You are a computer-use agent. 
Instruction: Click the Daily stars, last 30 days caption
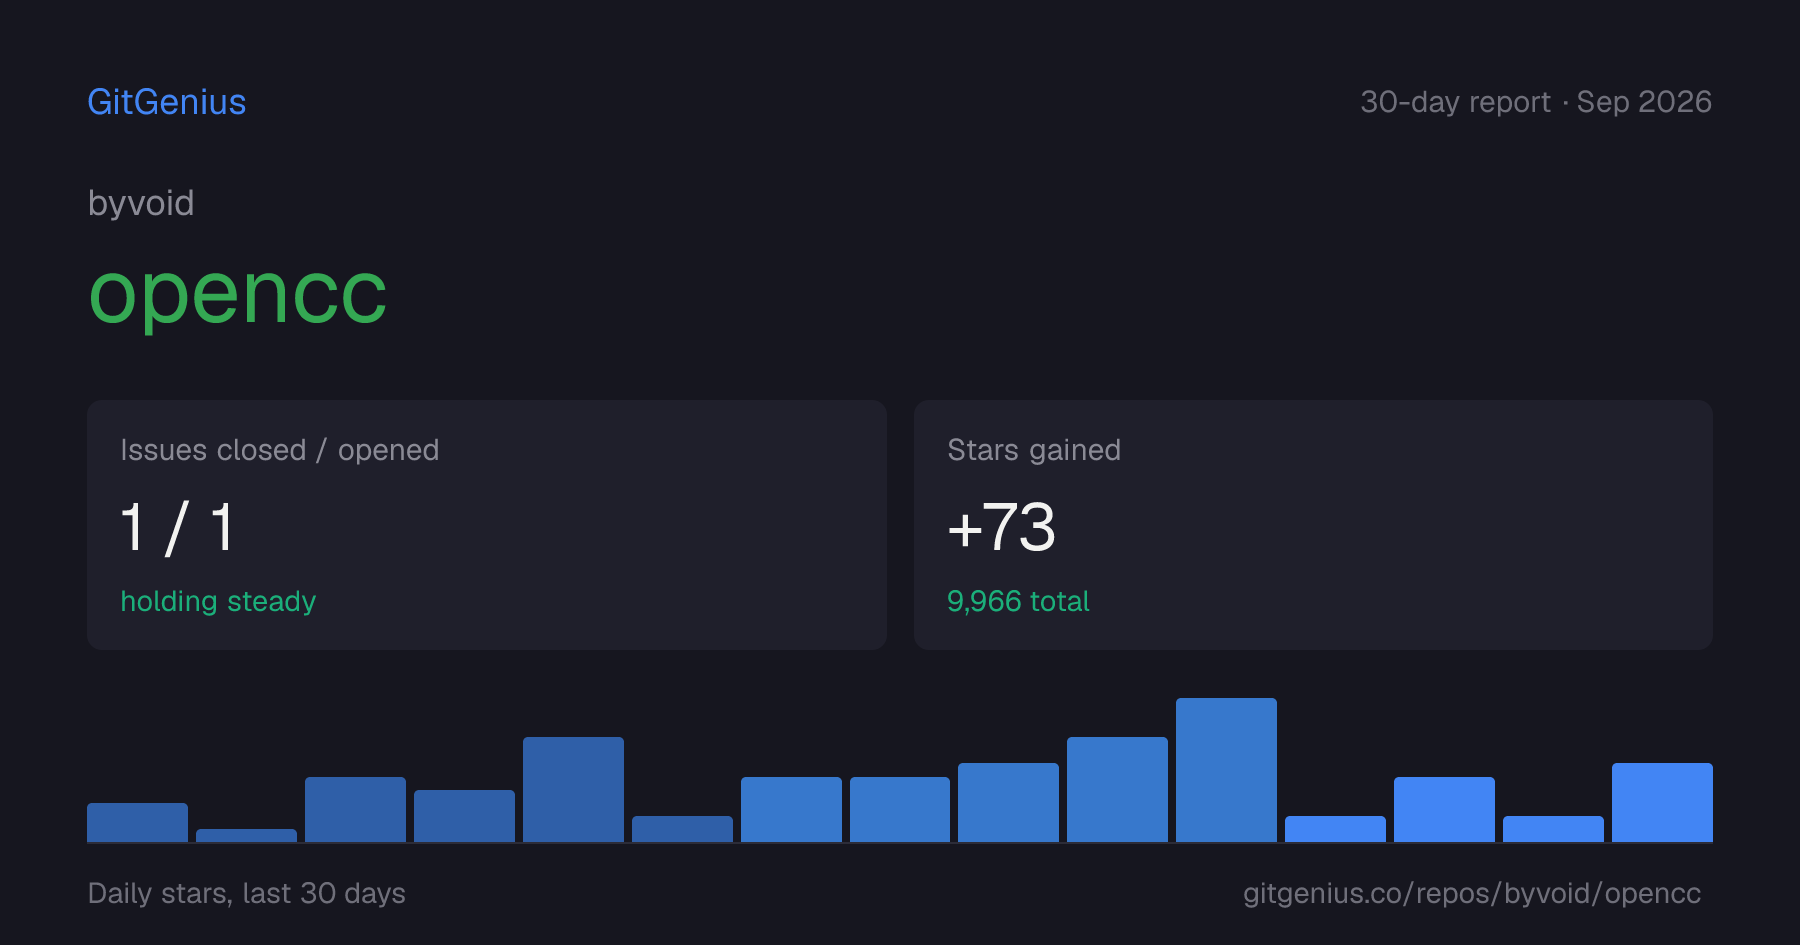pyautogui.click(x=247, y=893)
